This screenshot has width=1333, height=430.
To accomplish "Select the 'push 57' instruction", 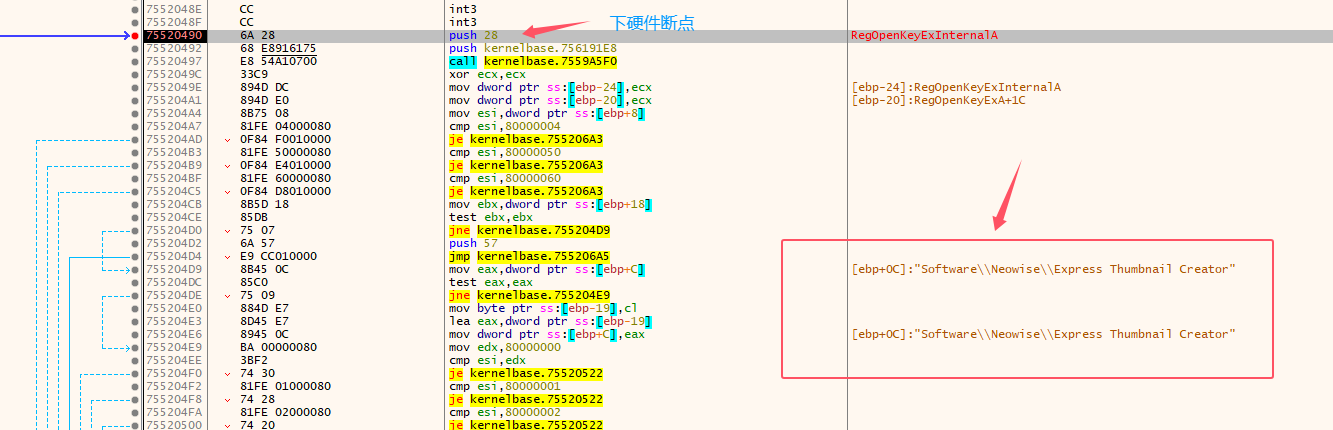I will pyautogui.click(x=474, y=243).
